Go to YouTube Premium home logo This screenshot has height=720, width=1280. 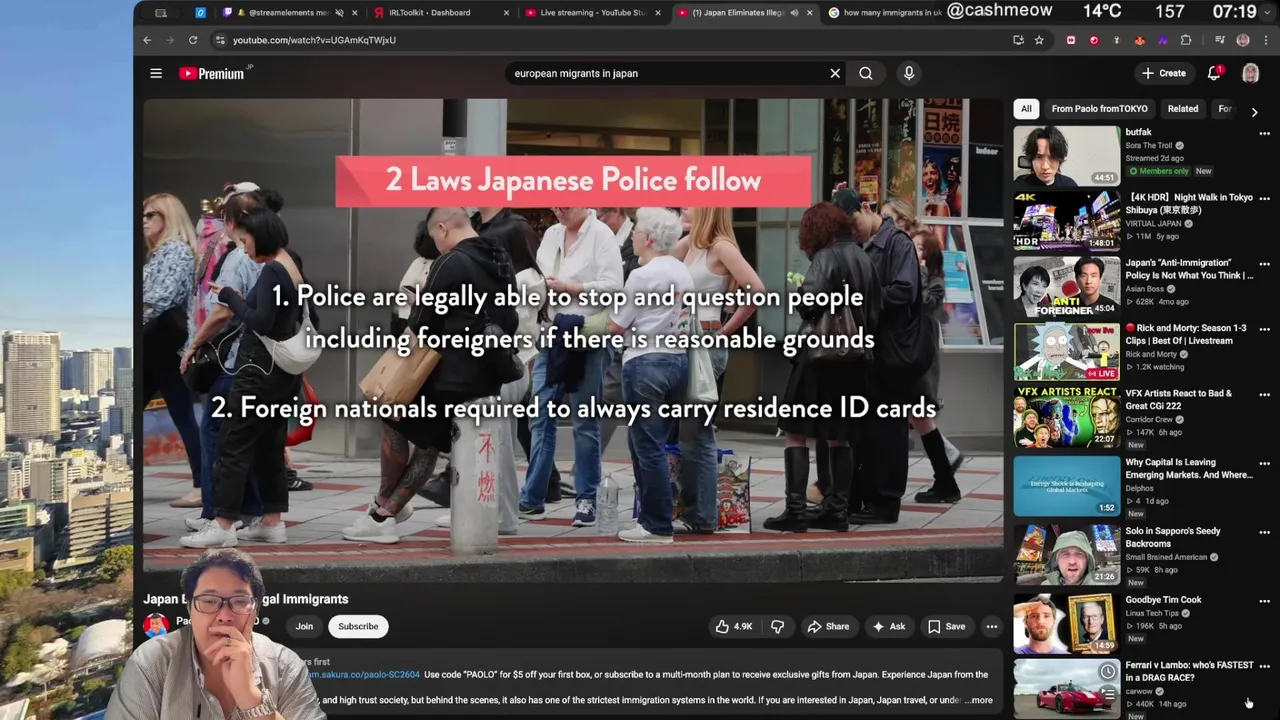coord(212,73)
